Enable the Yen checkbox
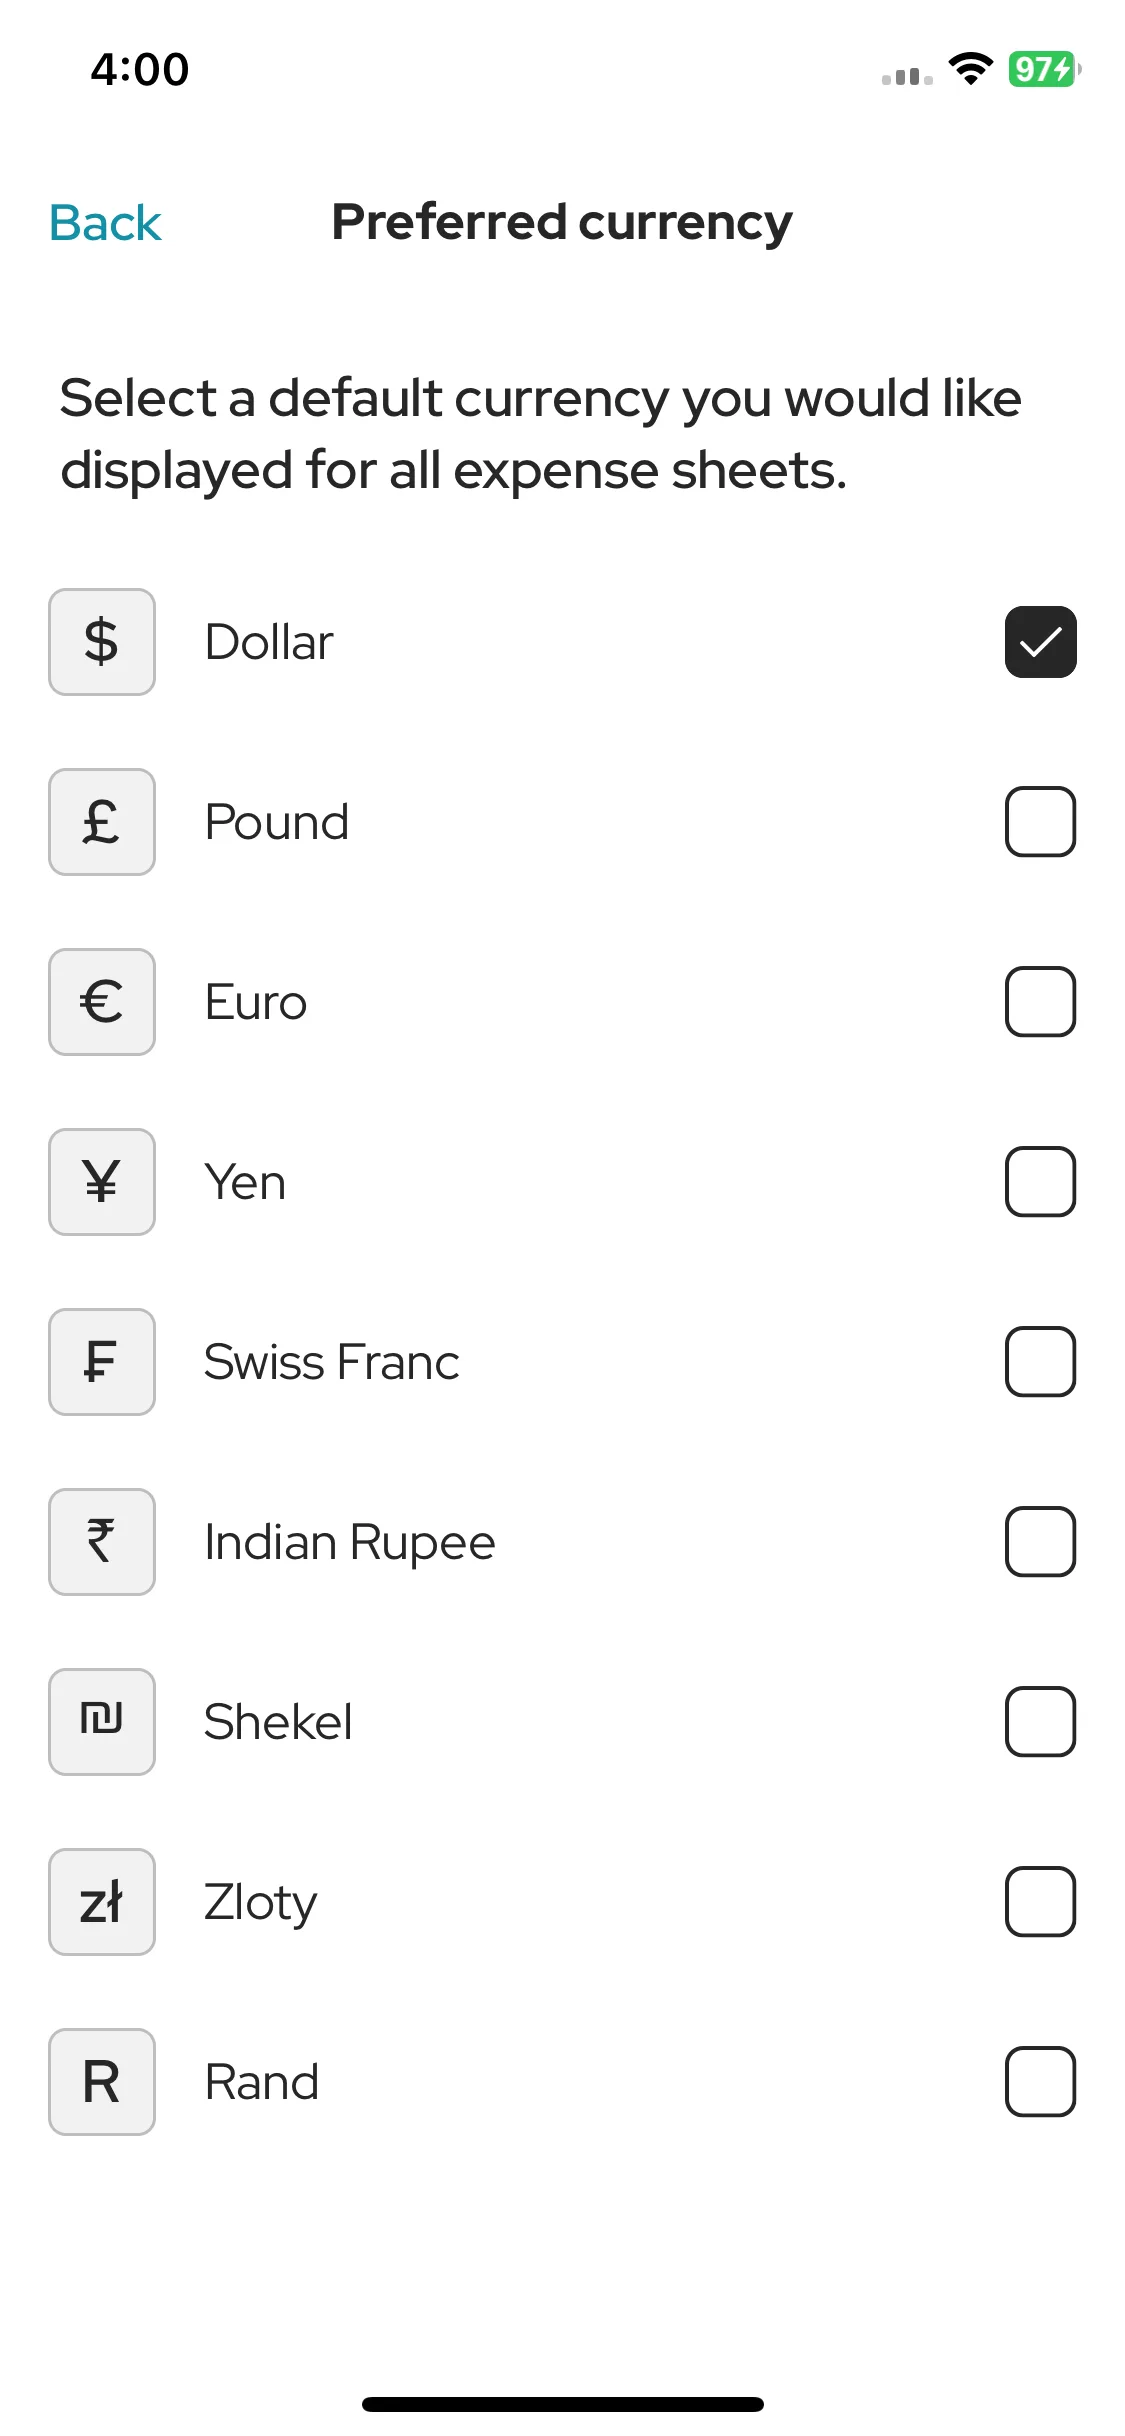The width and height of the screenshot is (1125, 2436). pos(1040,1182)
